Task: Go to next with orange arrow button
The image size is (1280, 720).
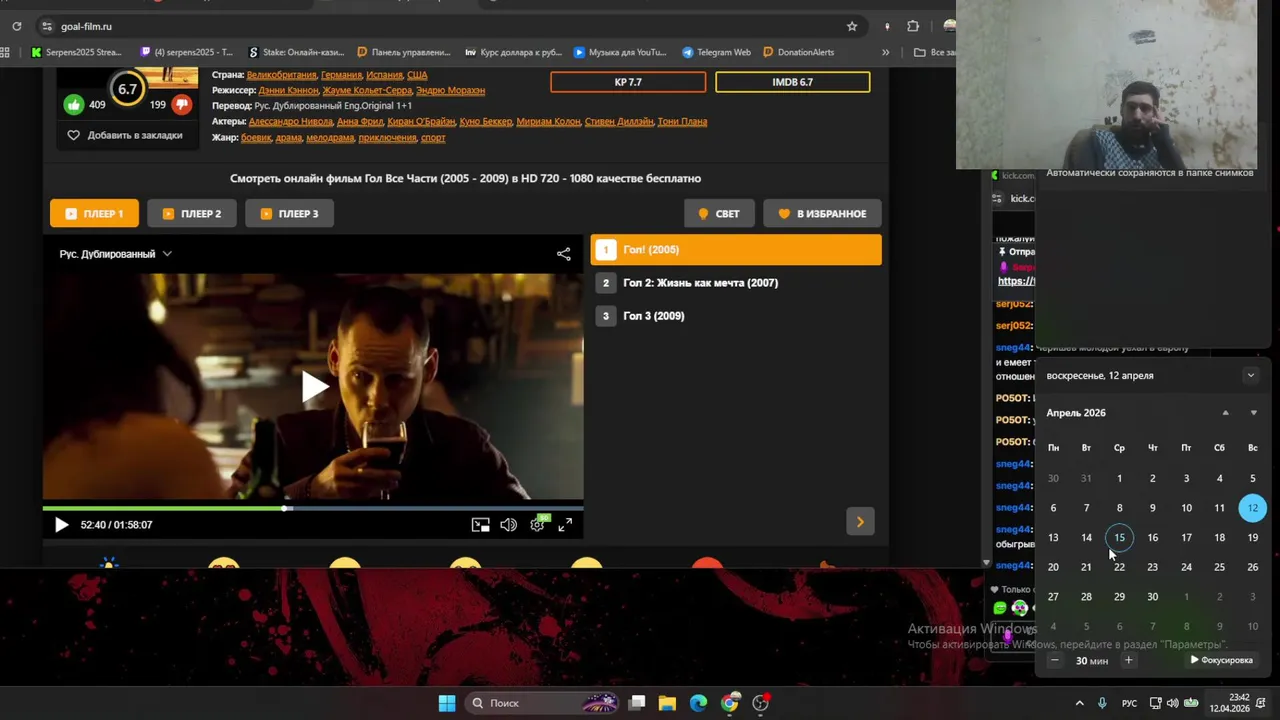Action: (860, 521)
